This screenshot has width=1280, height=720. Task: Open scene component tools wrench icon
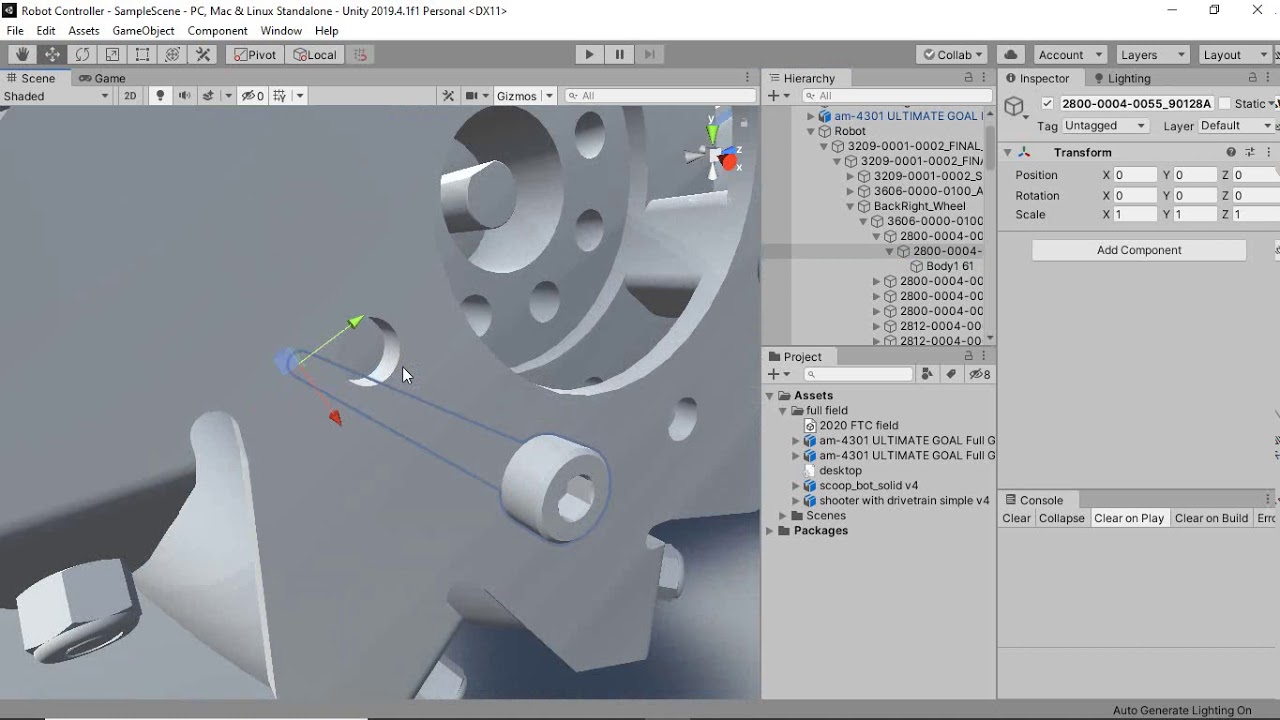(448, 96)
